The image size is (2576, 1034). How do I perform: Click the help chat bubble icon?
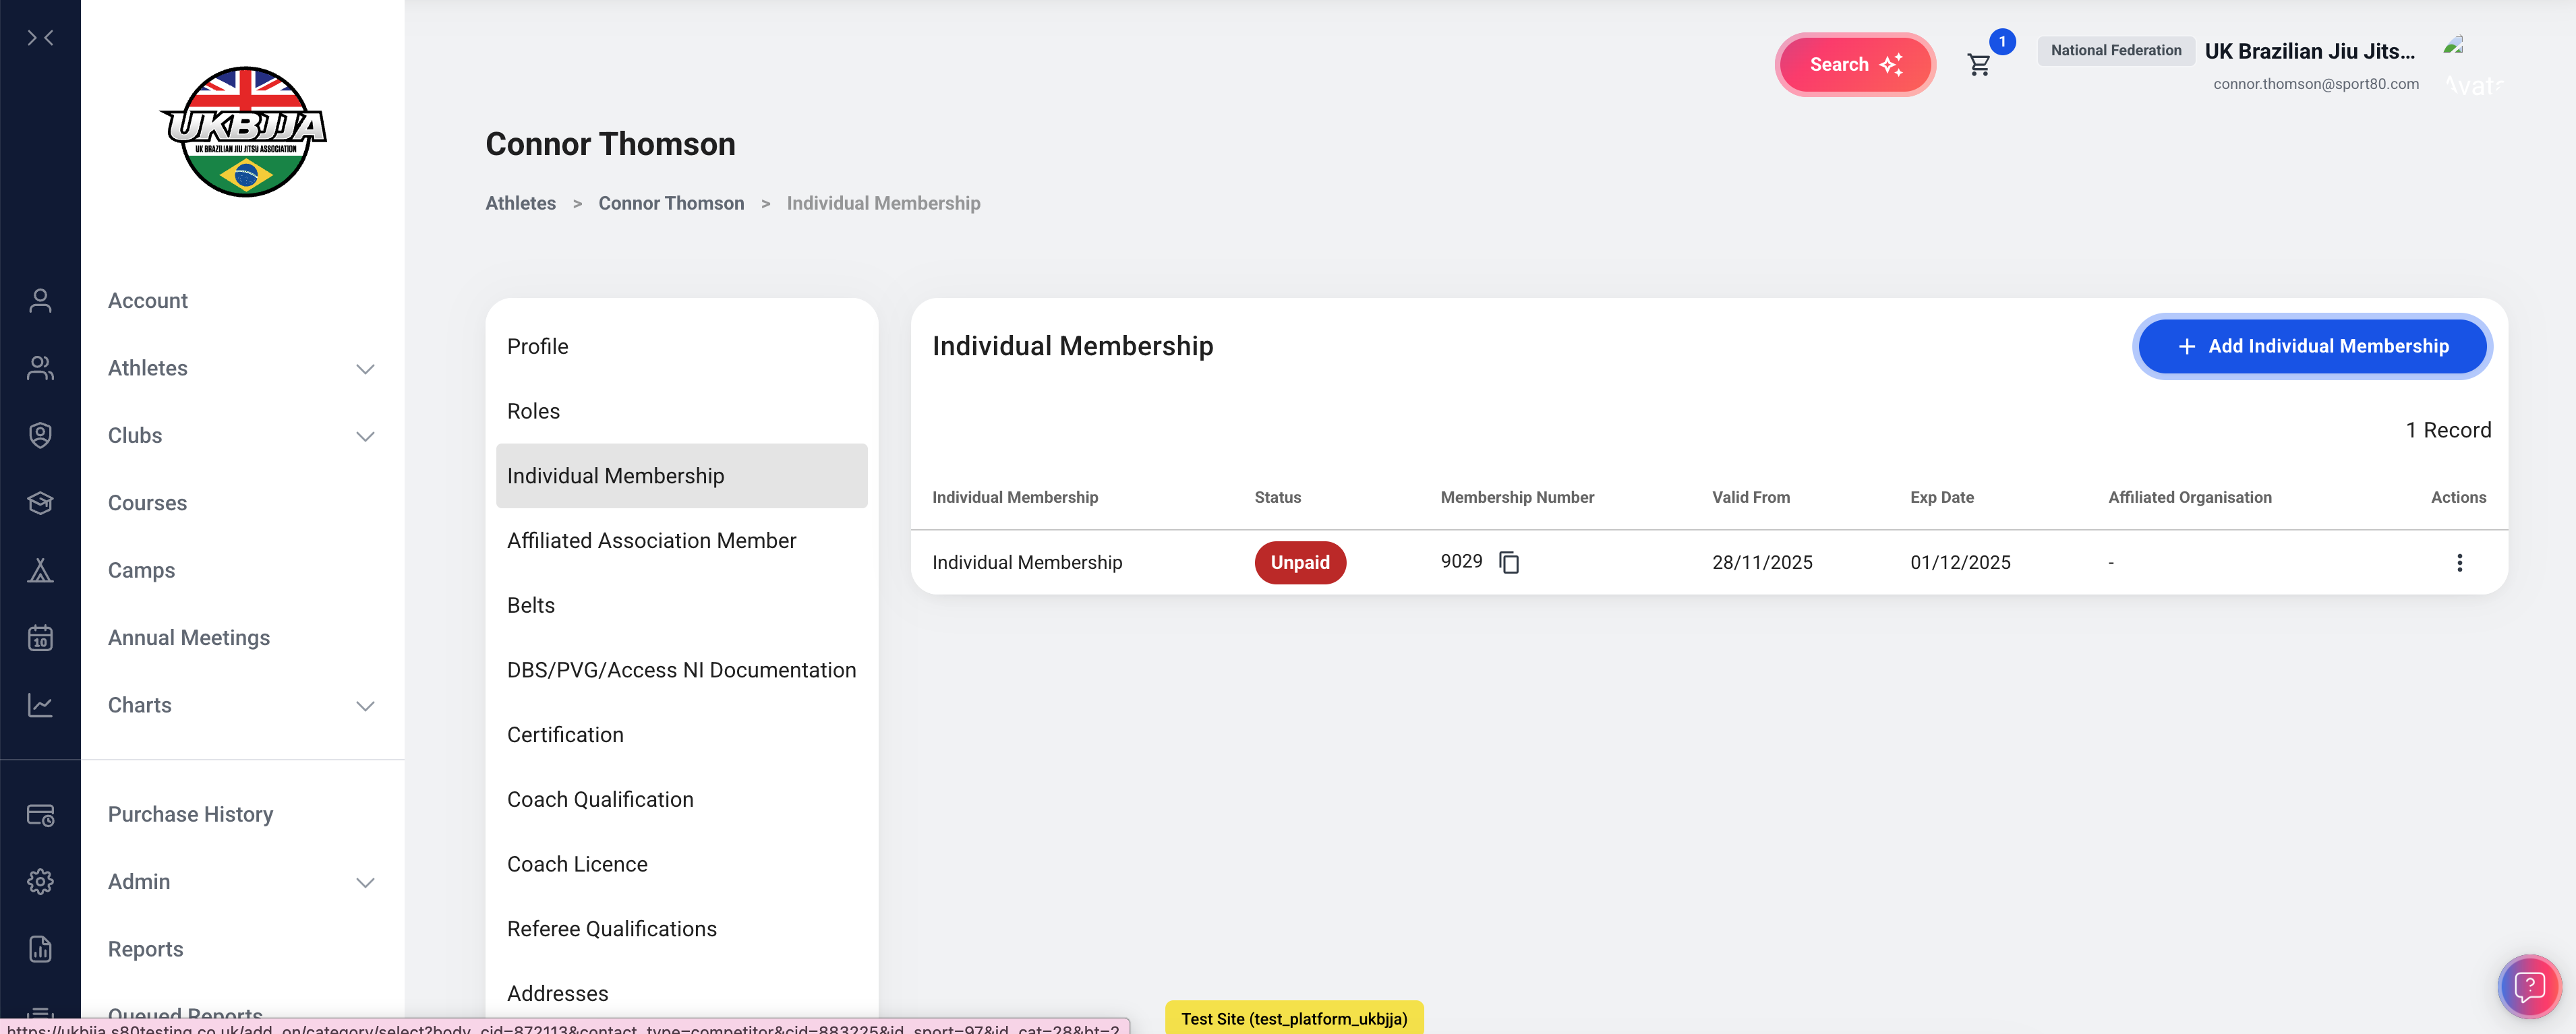coord(2529,986)
